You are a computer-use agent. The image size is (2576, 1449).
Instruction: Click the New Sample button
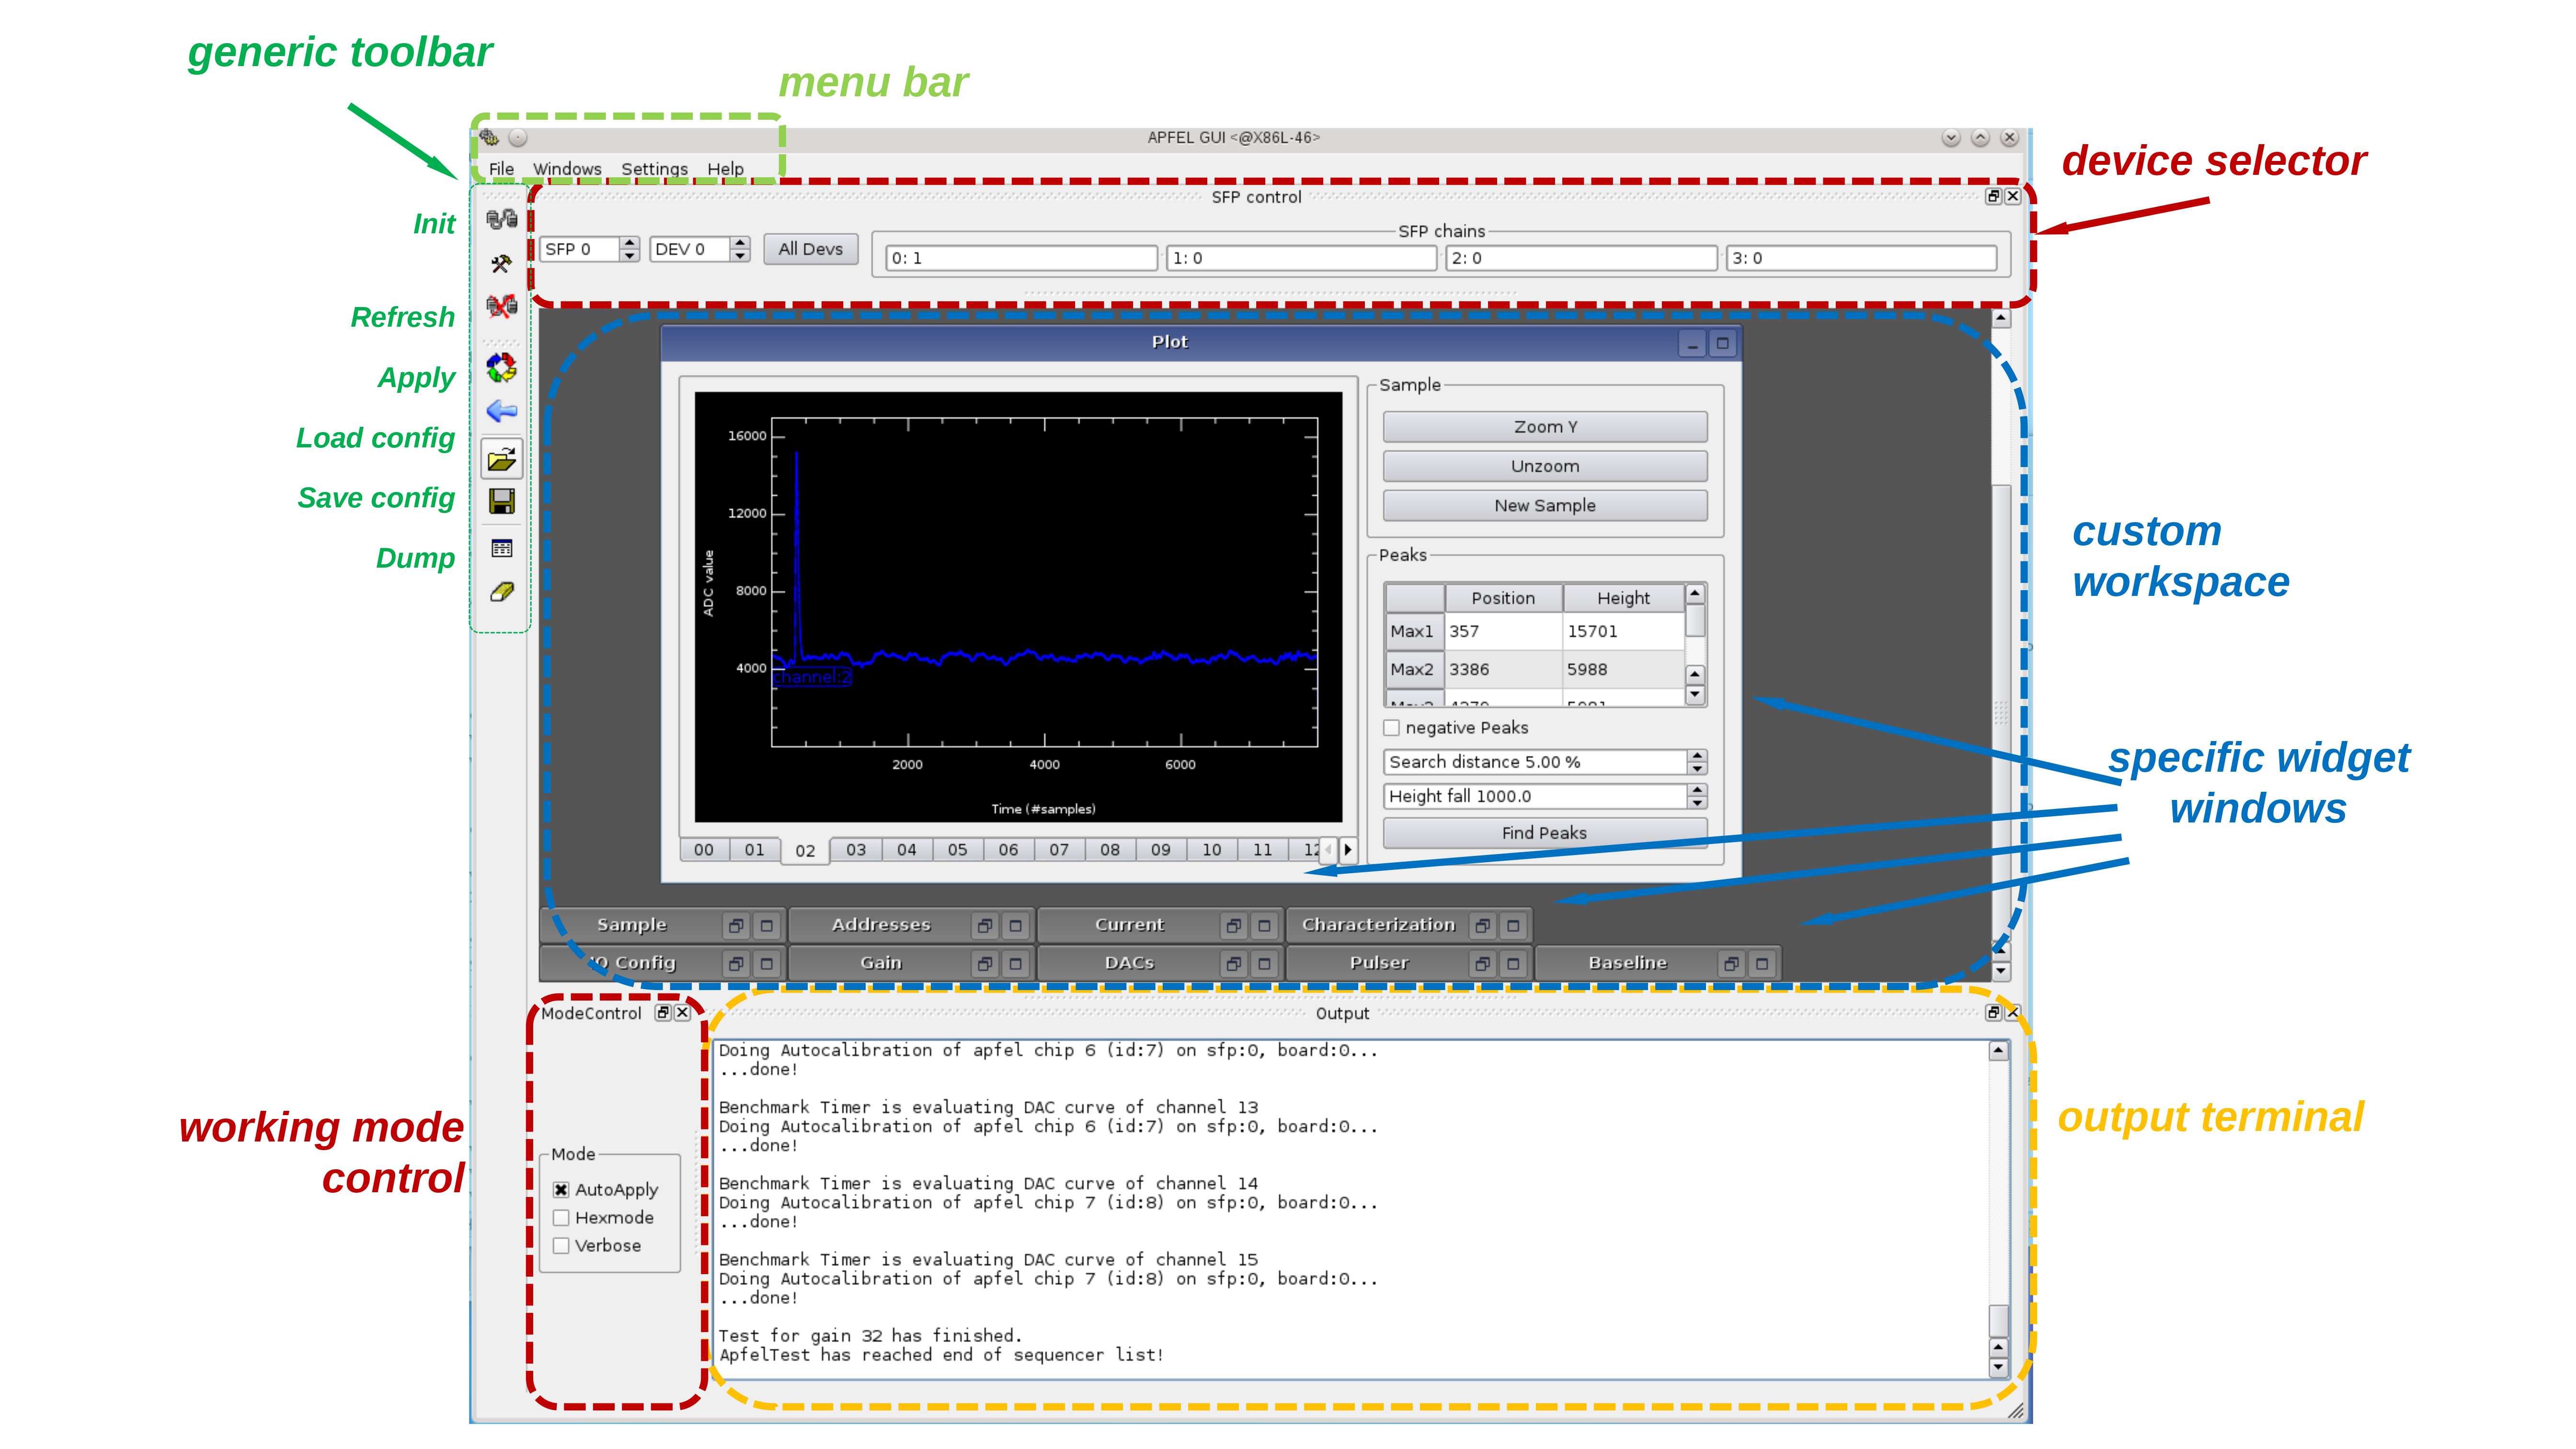[x=1544, y=506]
